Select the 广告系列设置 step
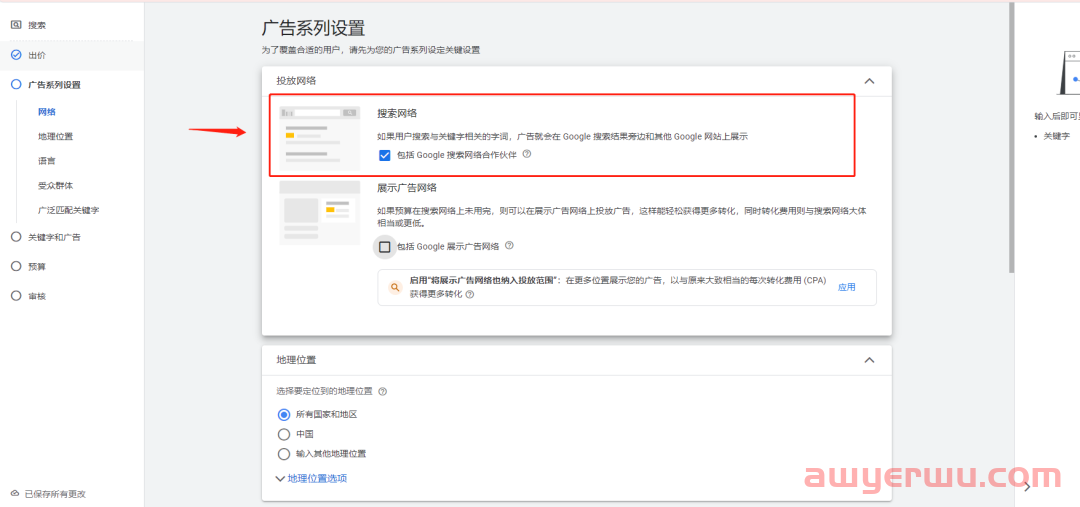 pyautogui.click(x=54, y=85)
